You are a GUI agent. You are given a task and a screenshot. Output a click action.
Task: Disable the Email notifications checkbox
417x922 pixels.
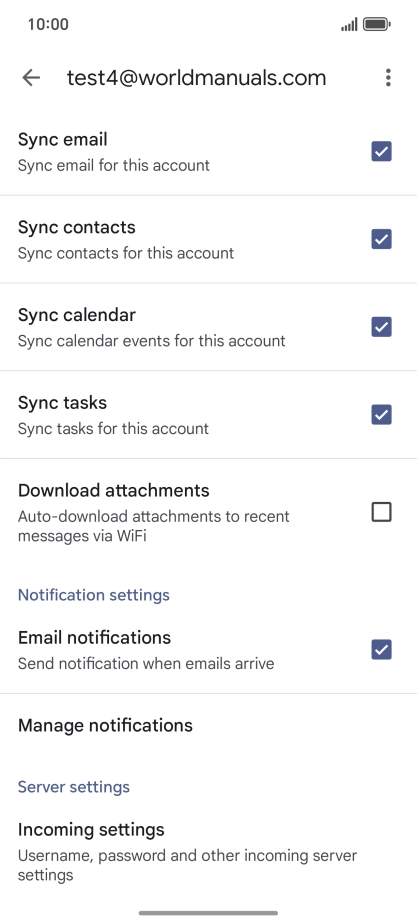tap(381, 650)
